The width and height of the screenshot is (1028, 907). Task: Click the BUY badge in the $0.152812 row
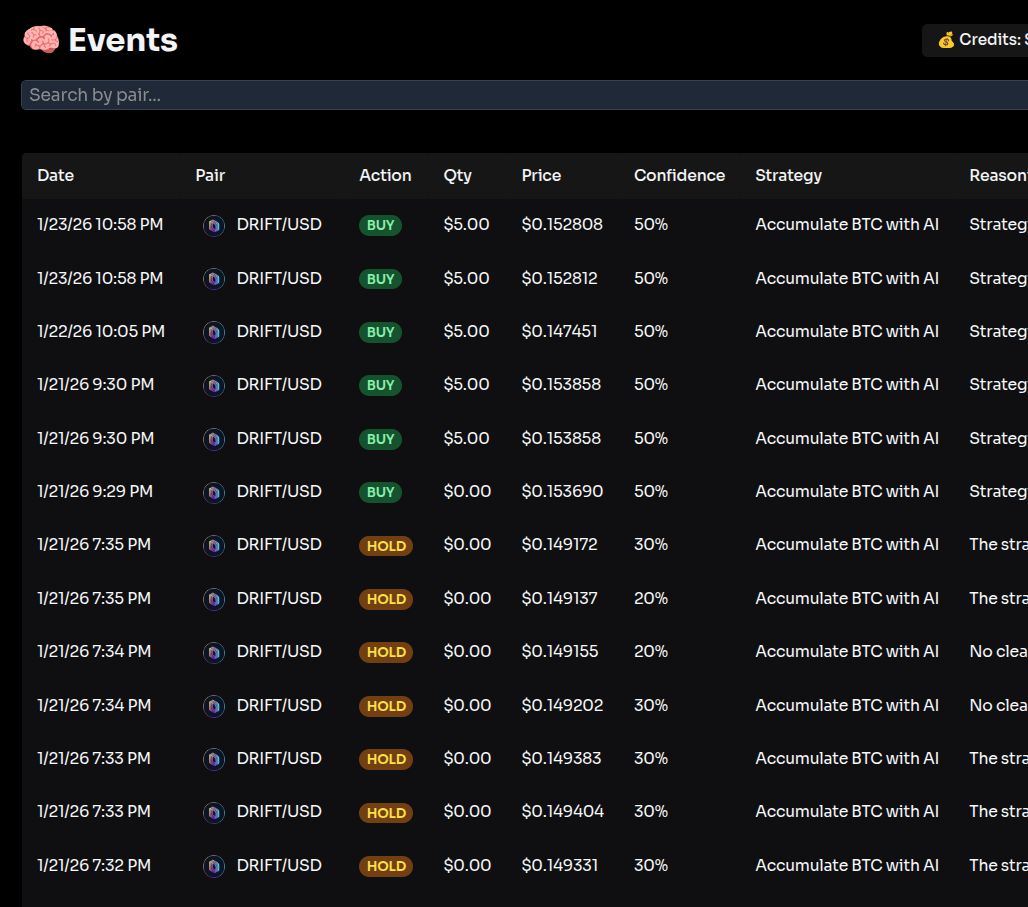380,279
